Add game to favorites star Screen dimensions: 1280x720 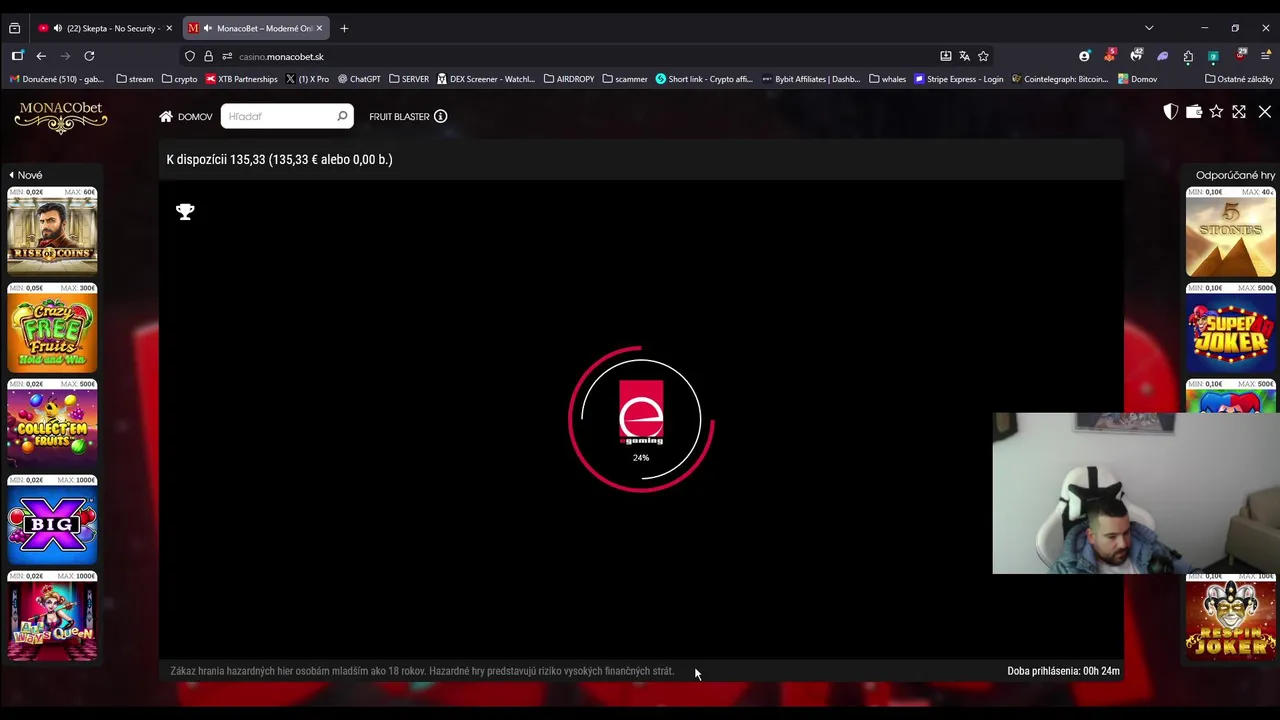point(1216,112)
